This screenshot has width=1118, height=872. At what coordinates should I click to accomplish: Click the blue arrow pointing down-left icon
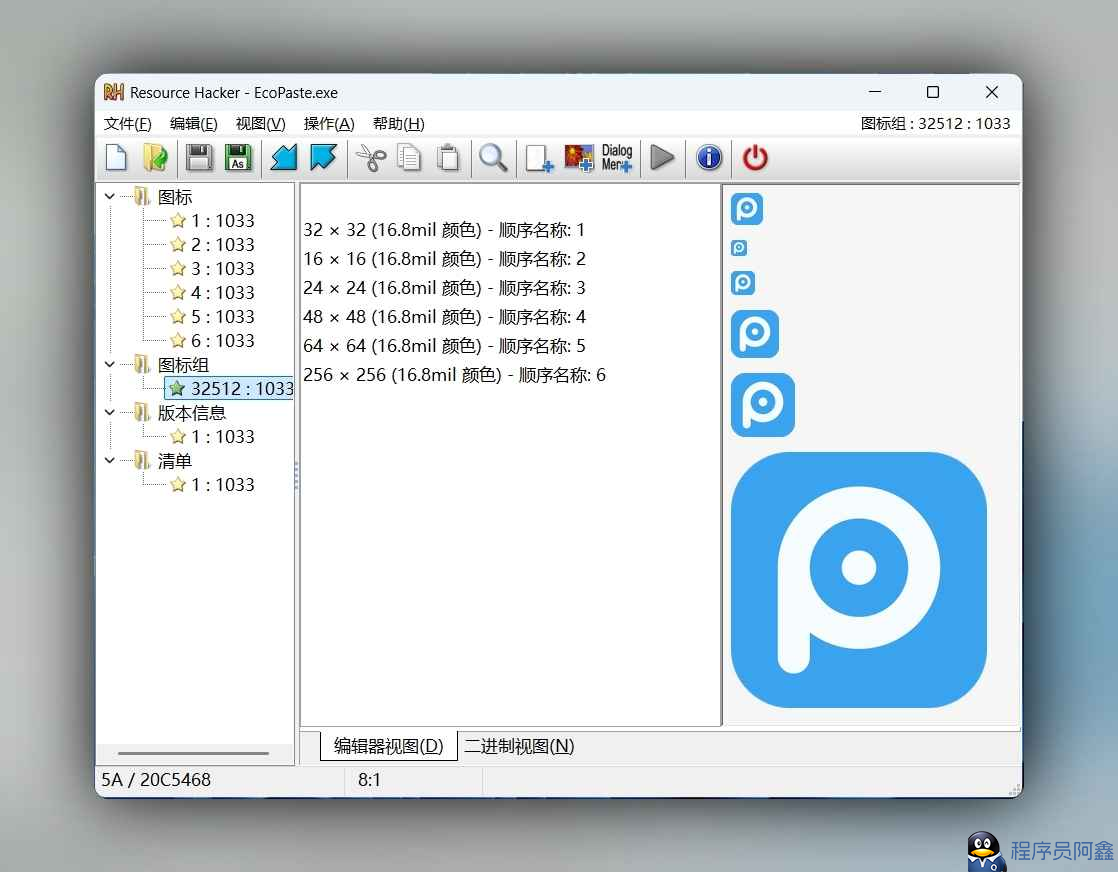click(x=284, y=158)
